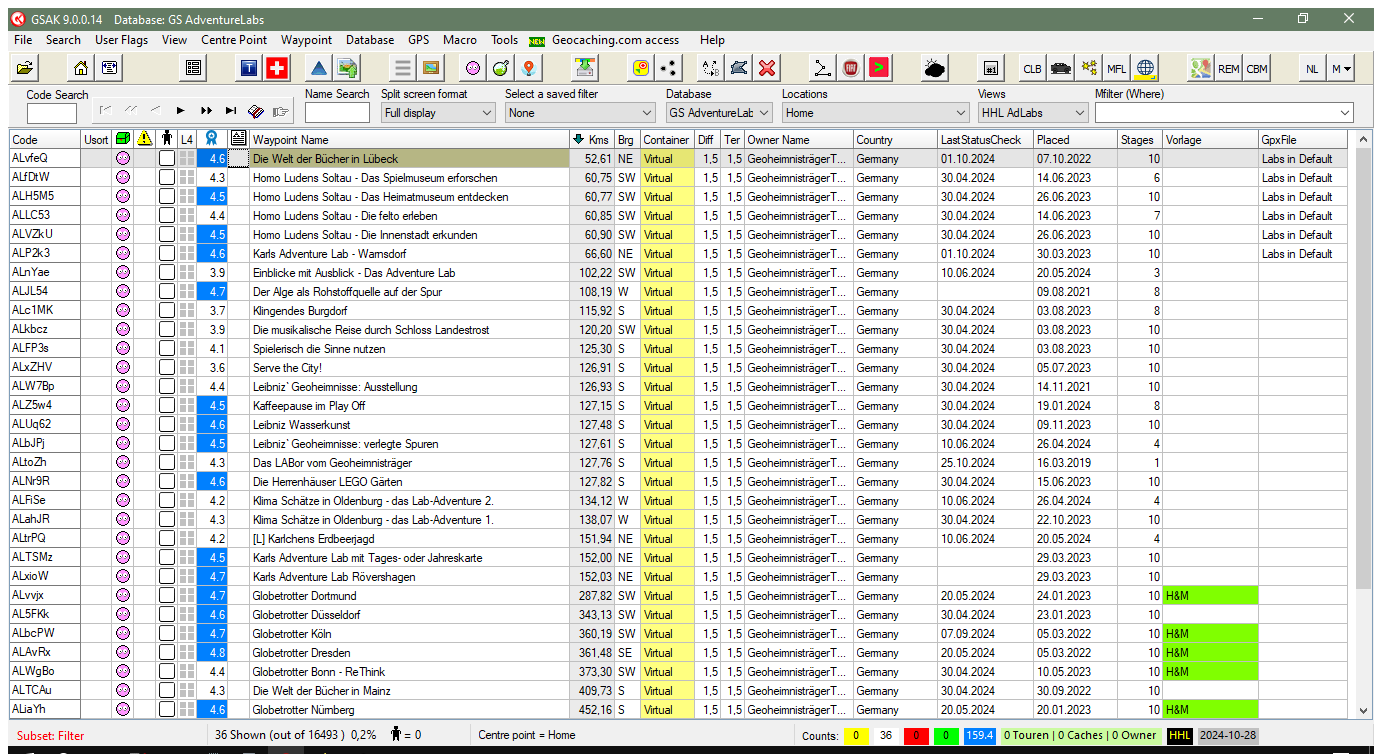Jump to last record arrow button

[x=231, y=111]
